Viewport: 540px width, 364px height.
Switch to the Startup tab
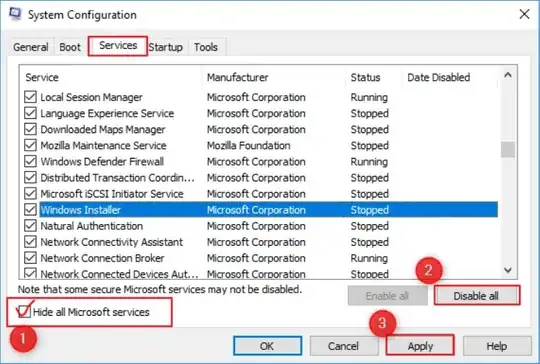[x=166, y=47]
